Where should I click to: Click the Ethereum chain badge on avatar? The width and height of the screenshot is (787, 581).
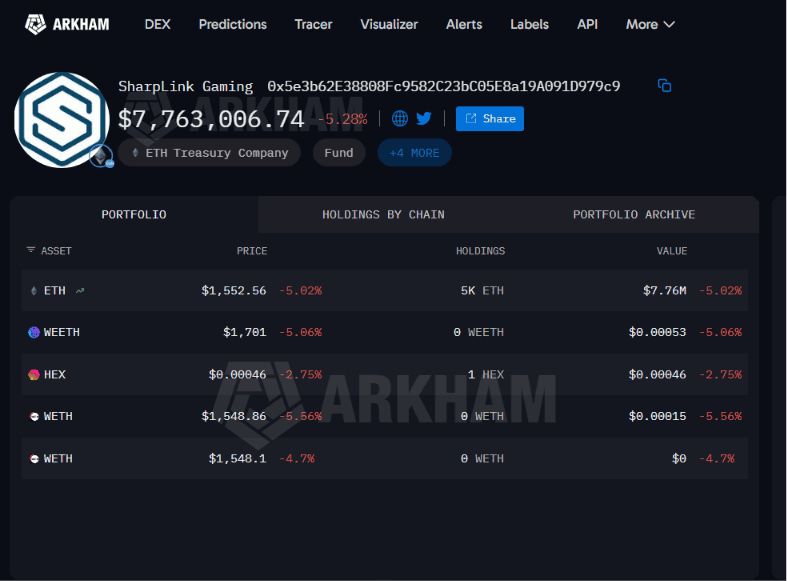(101, 157)
